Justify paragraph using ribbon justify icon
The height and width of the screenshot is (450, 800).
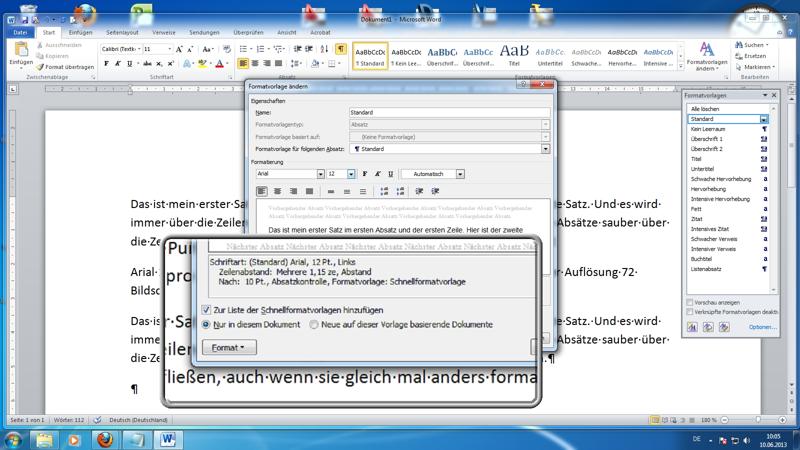pyautogui.click(x=279, y=64)
